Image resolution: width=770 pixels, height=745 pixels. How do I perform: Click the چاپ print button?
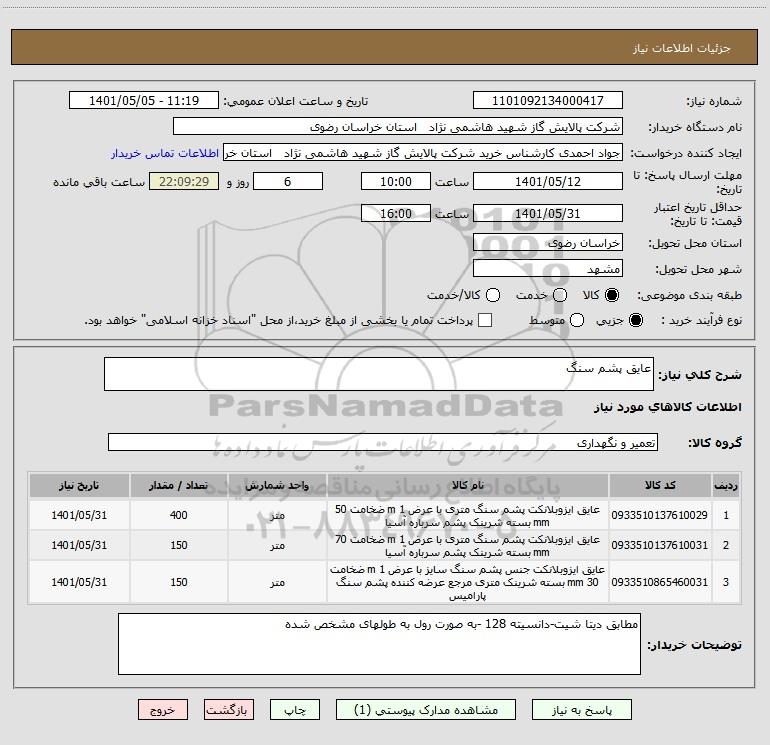(295, 710)
